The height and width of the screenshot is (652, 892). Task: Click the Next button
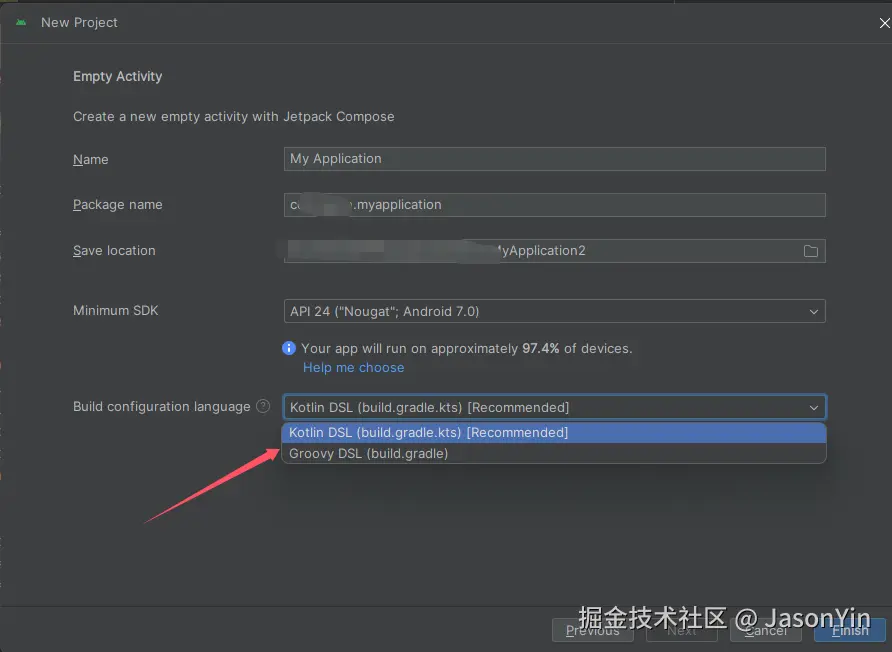coord(682,630)
